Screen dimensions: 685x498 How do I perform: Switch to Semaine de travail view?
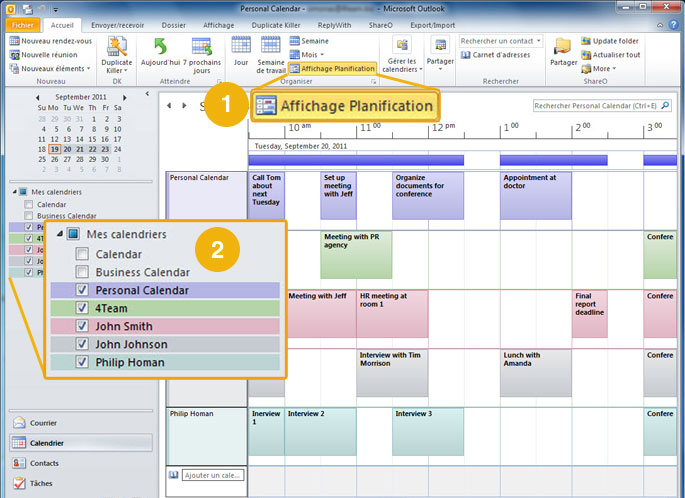pyautogui.click(x=270, y=55)
